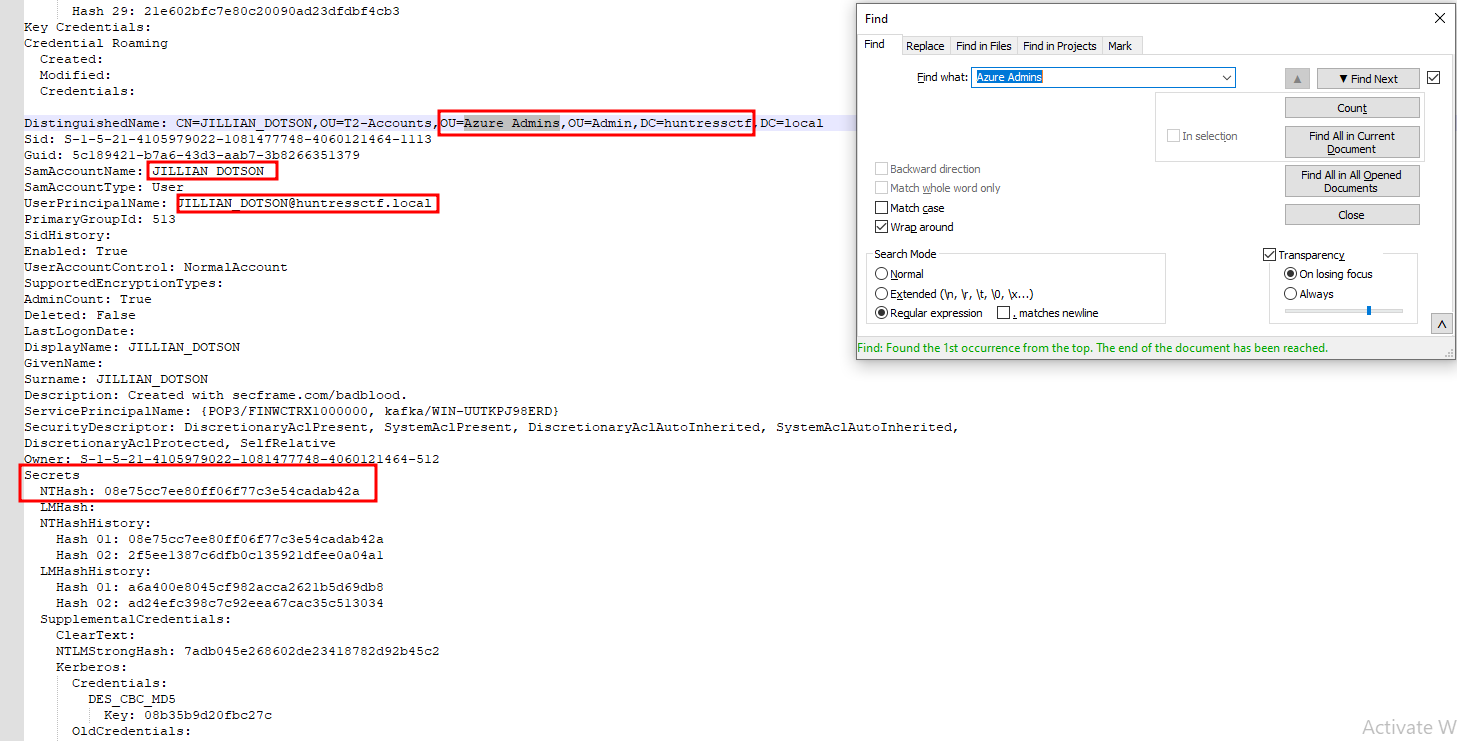Select Normal search mode
Image resolution: width=1457 pixels, height=741 pixels.
point(881,274)
